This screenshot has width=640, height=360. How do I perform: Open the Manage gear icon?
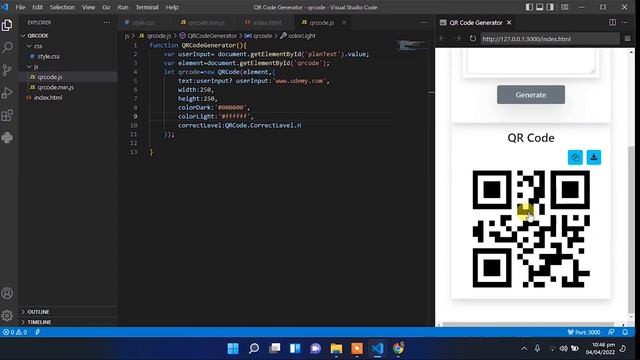pos(7,315)
